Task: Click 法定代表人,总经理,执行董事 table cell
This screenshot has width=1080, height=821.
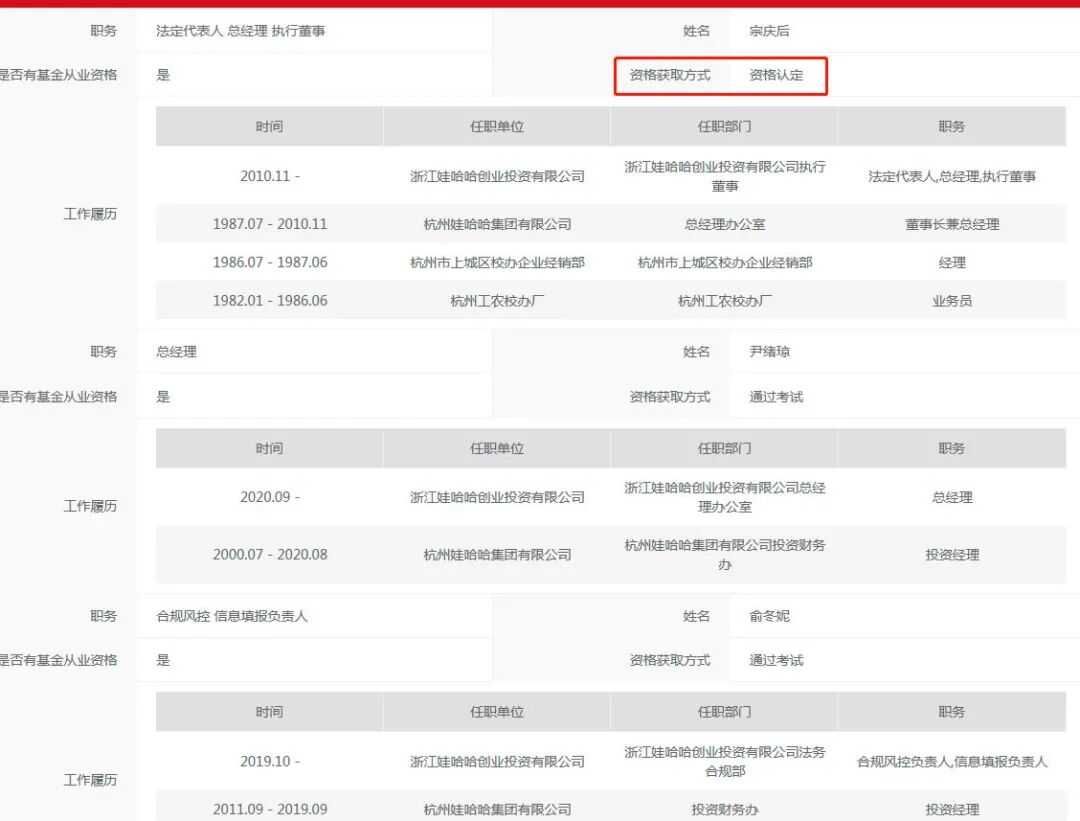Action: [x=952, y=176]
